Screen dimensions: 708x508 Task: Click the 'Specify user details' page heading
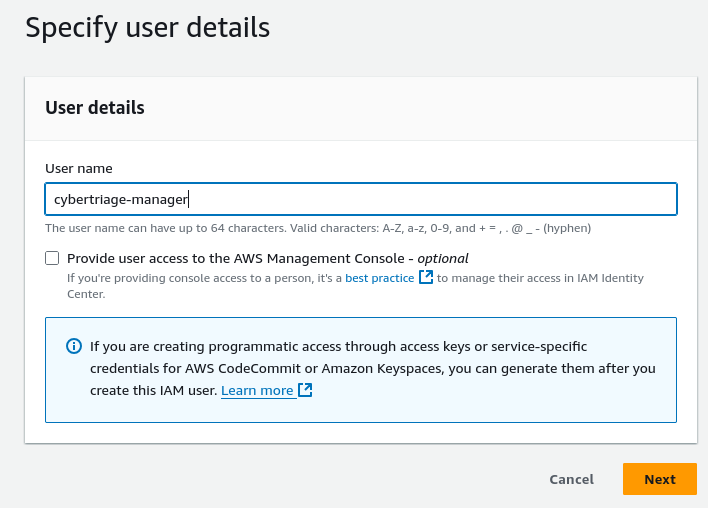(x=147, y=27)
